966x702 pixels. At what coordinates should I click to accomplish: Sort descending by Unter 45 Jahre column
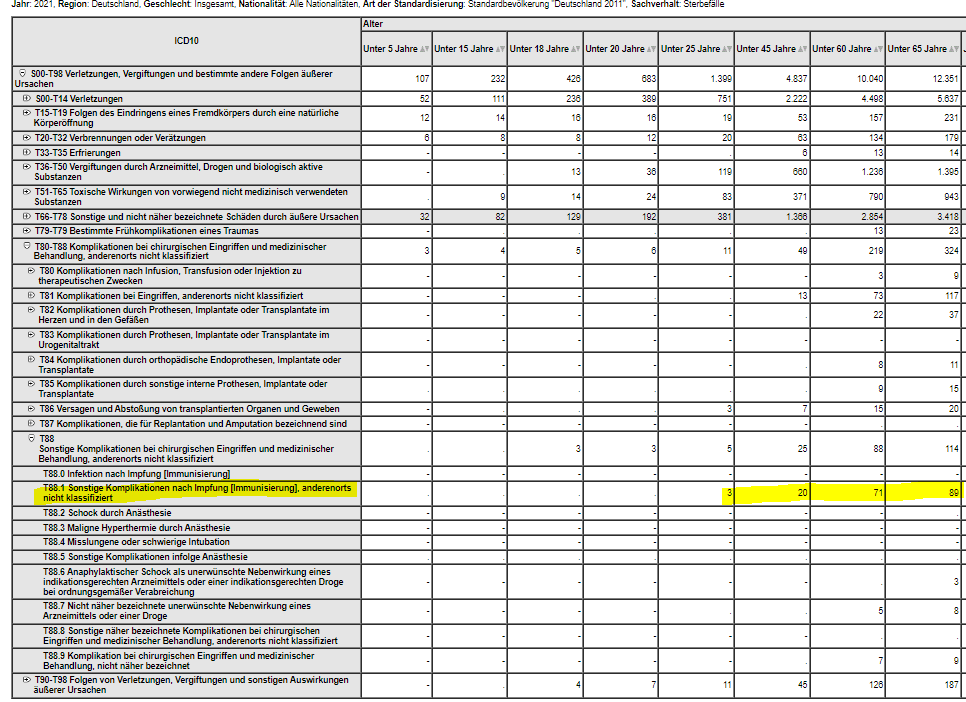[x=803, y=49]
